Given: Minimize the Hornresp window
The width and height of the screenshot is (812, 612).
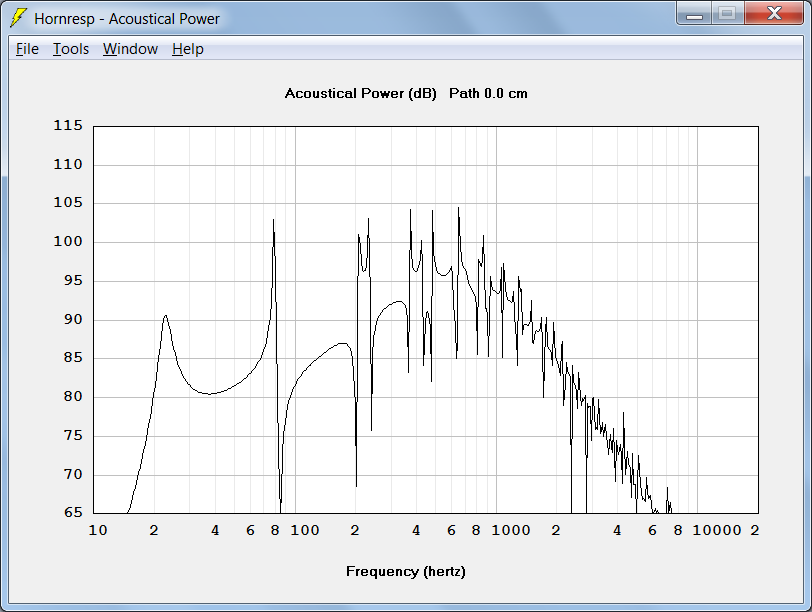Looking at the screenshot, I should [694, 14].
